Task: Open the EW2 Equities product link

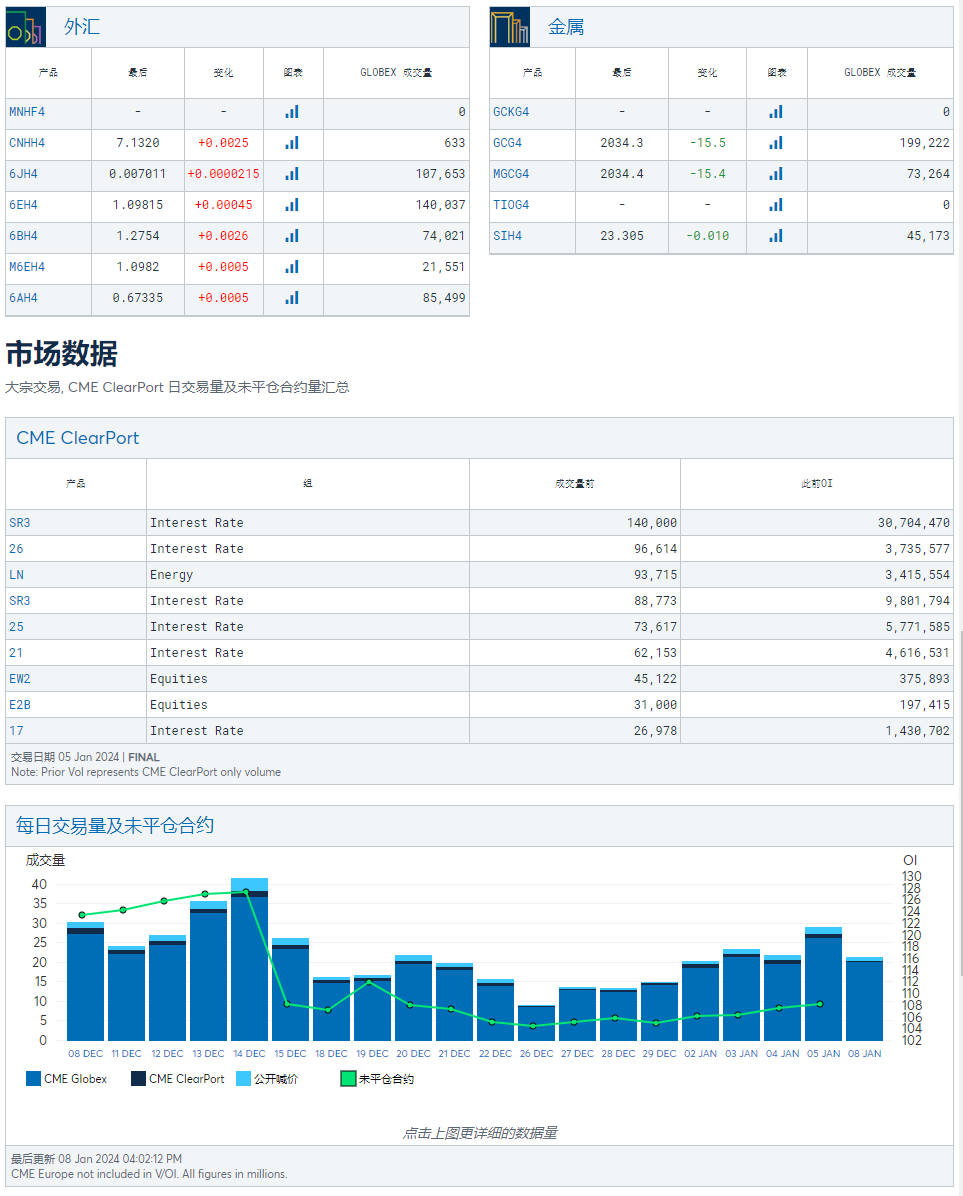Action: tap(20, 679)
